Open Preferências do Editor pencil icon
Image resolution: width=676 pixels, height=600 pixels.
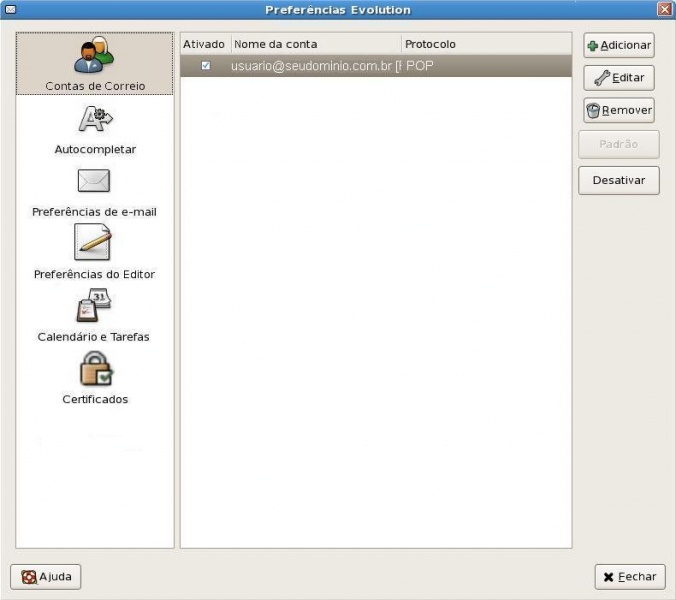tap(93, 242)
